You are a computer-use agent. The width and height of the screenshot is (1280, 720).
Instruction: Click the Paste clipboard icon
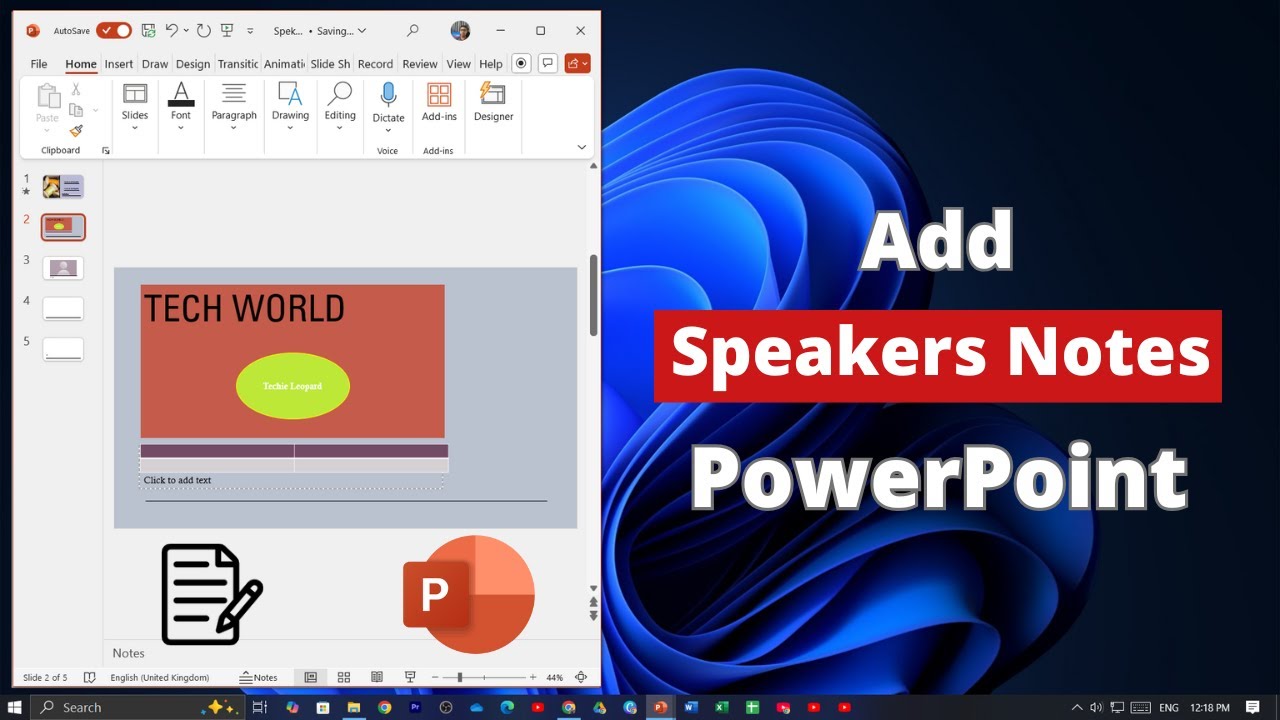coord(48,96)
